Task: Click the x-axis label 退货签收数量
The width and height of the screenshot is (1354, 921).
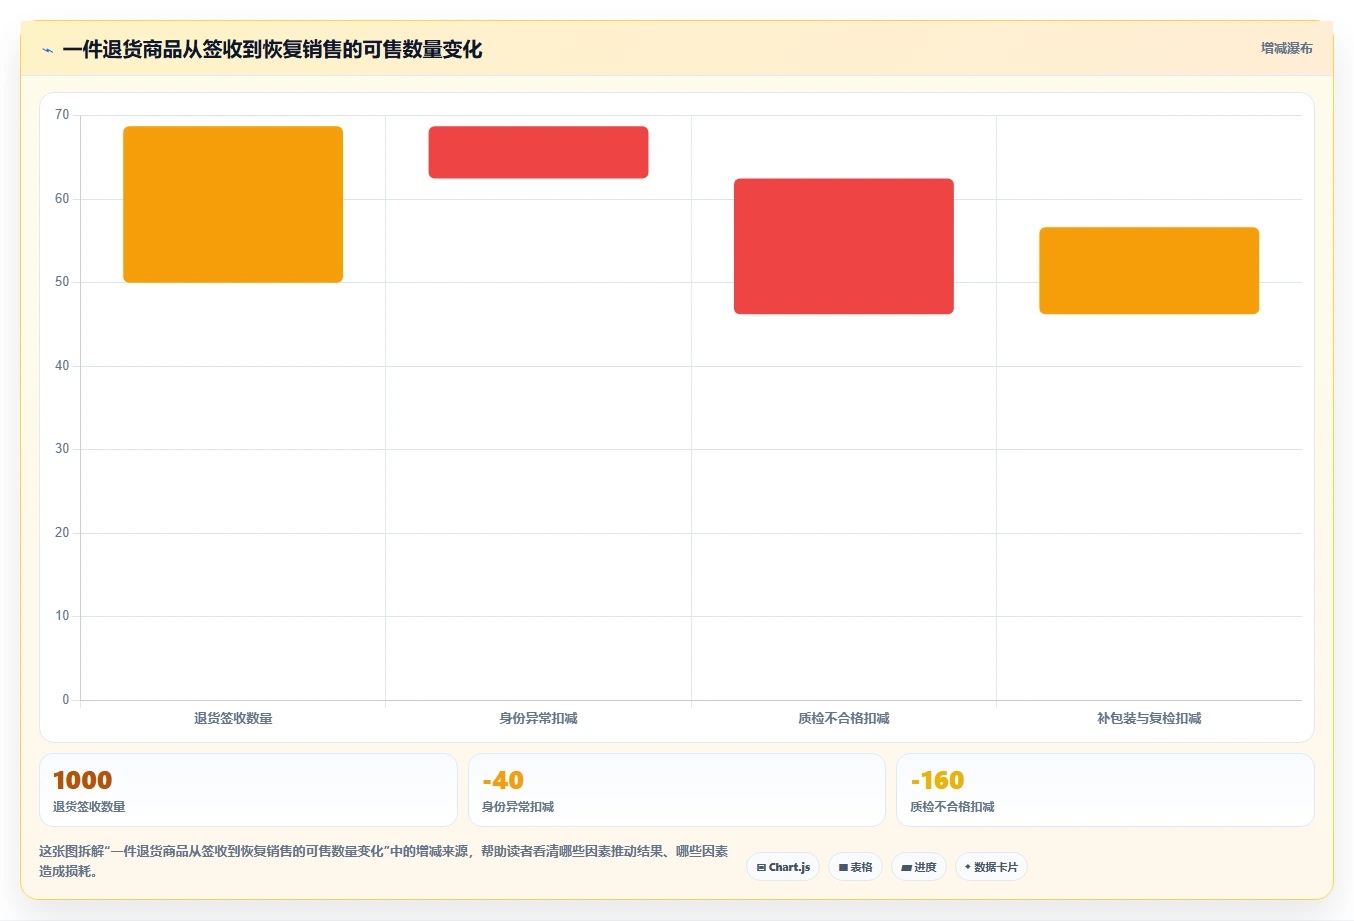Action: [x=233, y=718]
